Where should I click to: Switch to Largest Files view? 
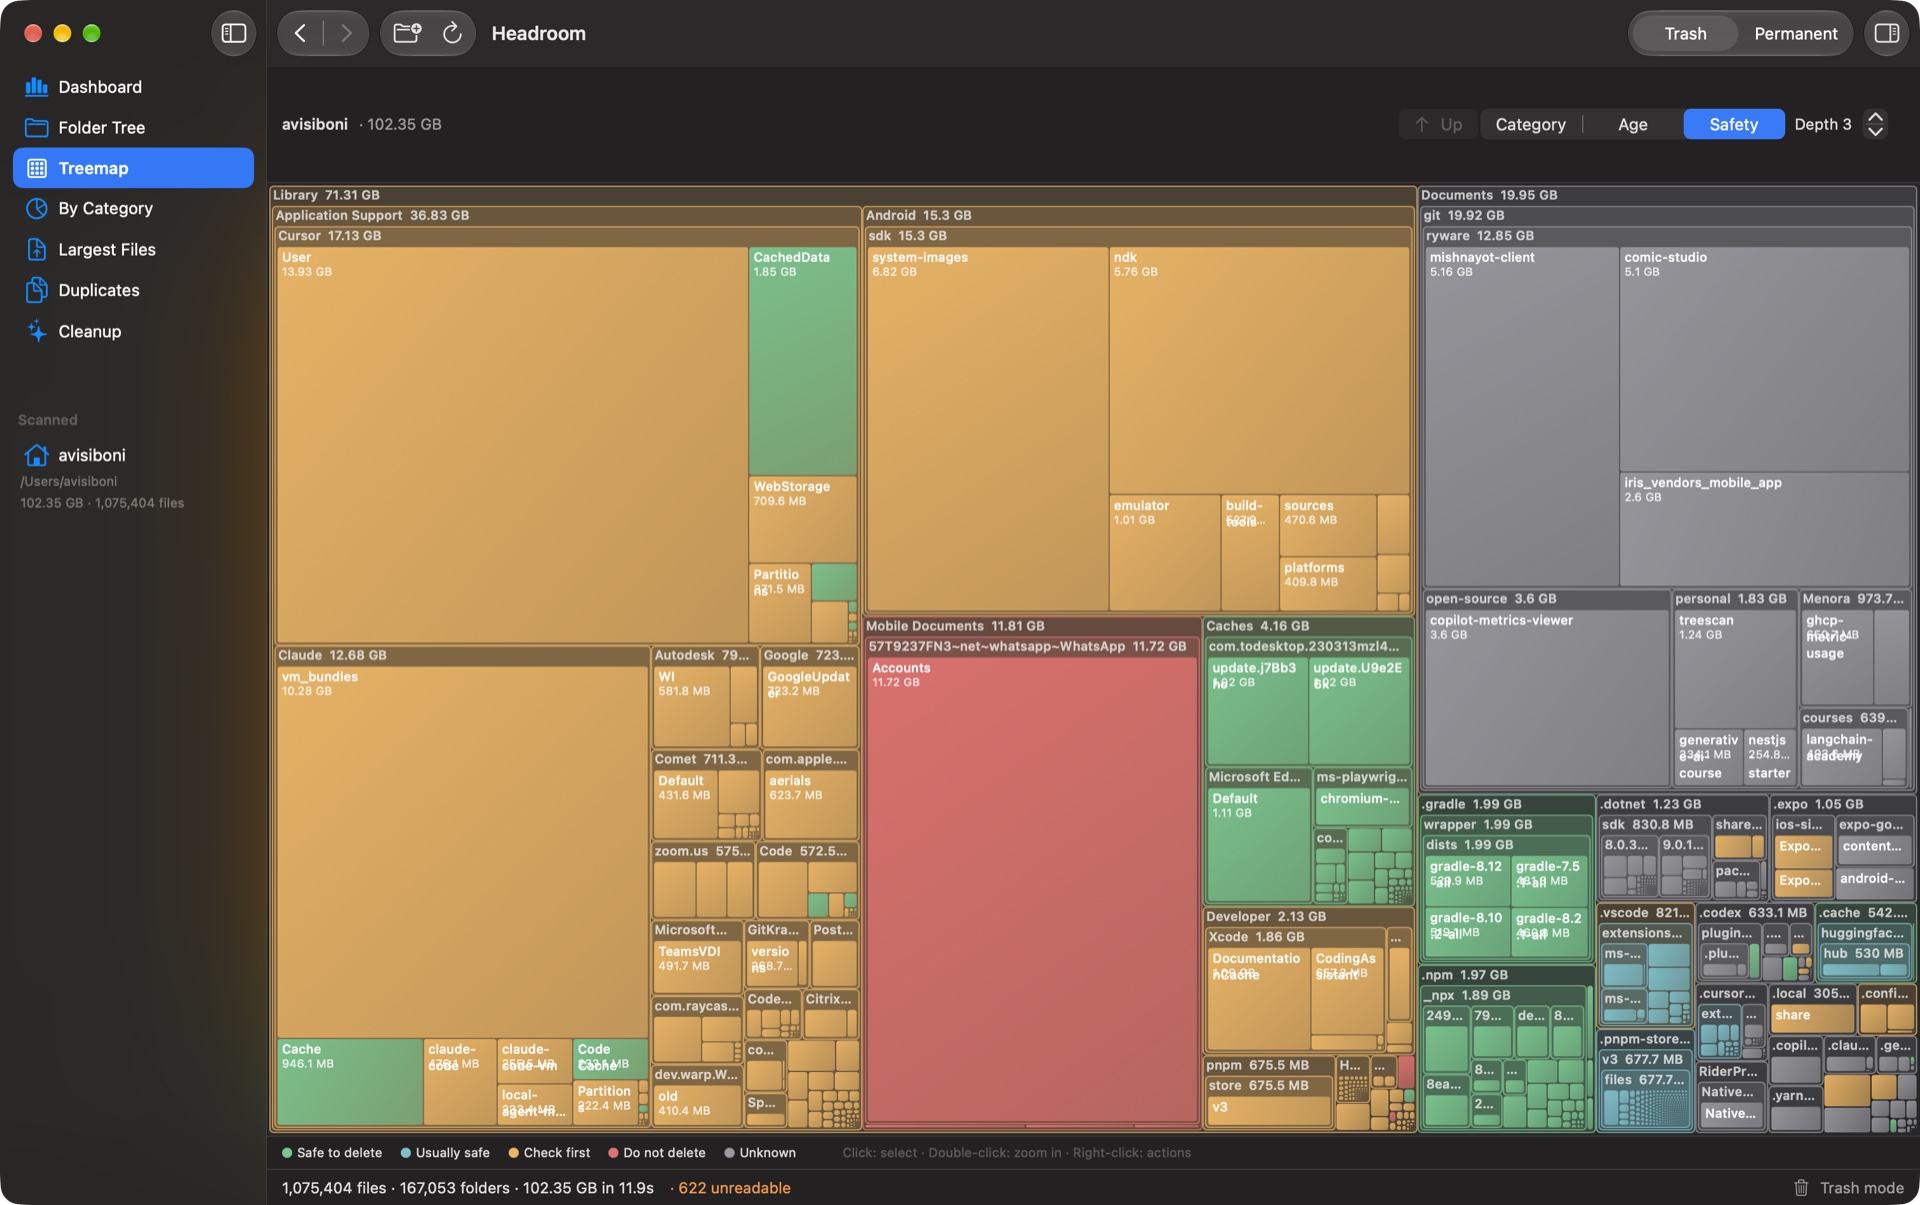133,250
